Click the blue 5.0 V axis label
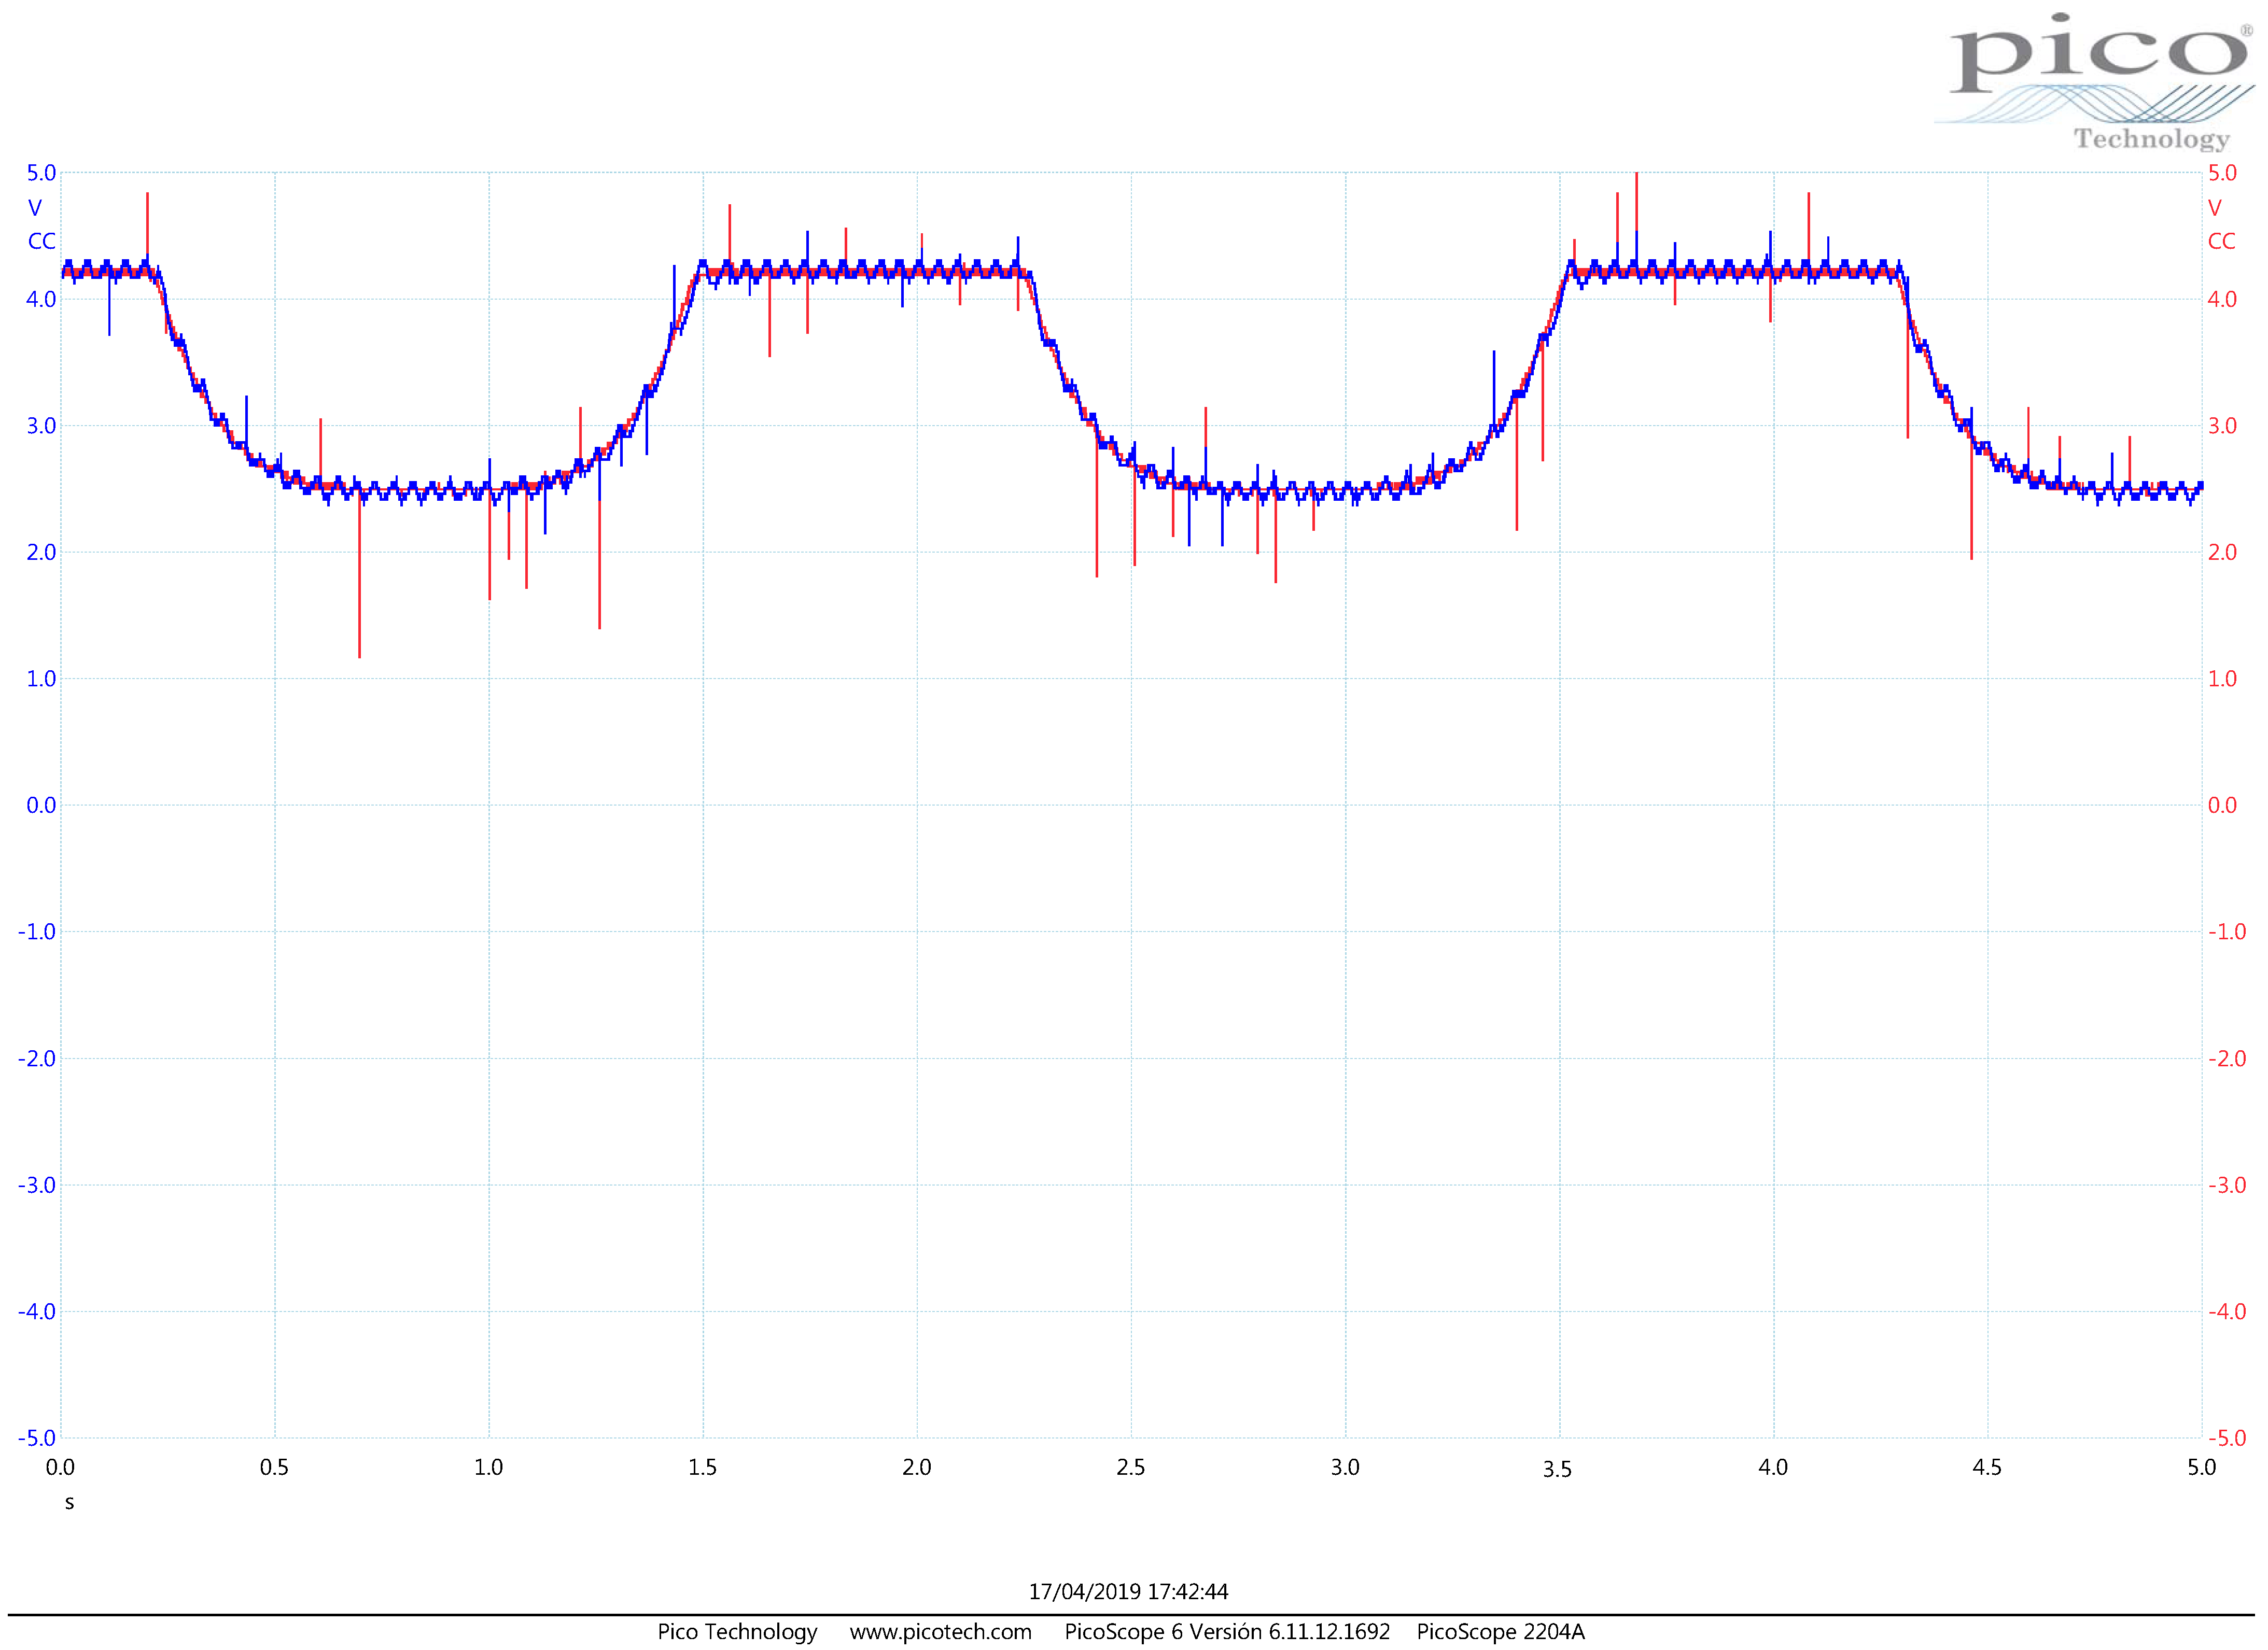The height and width of the screenshot is (1650, 2268). pyautogui.click(x=41, y=173)
